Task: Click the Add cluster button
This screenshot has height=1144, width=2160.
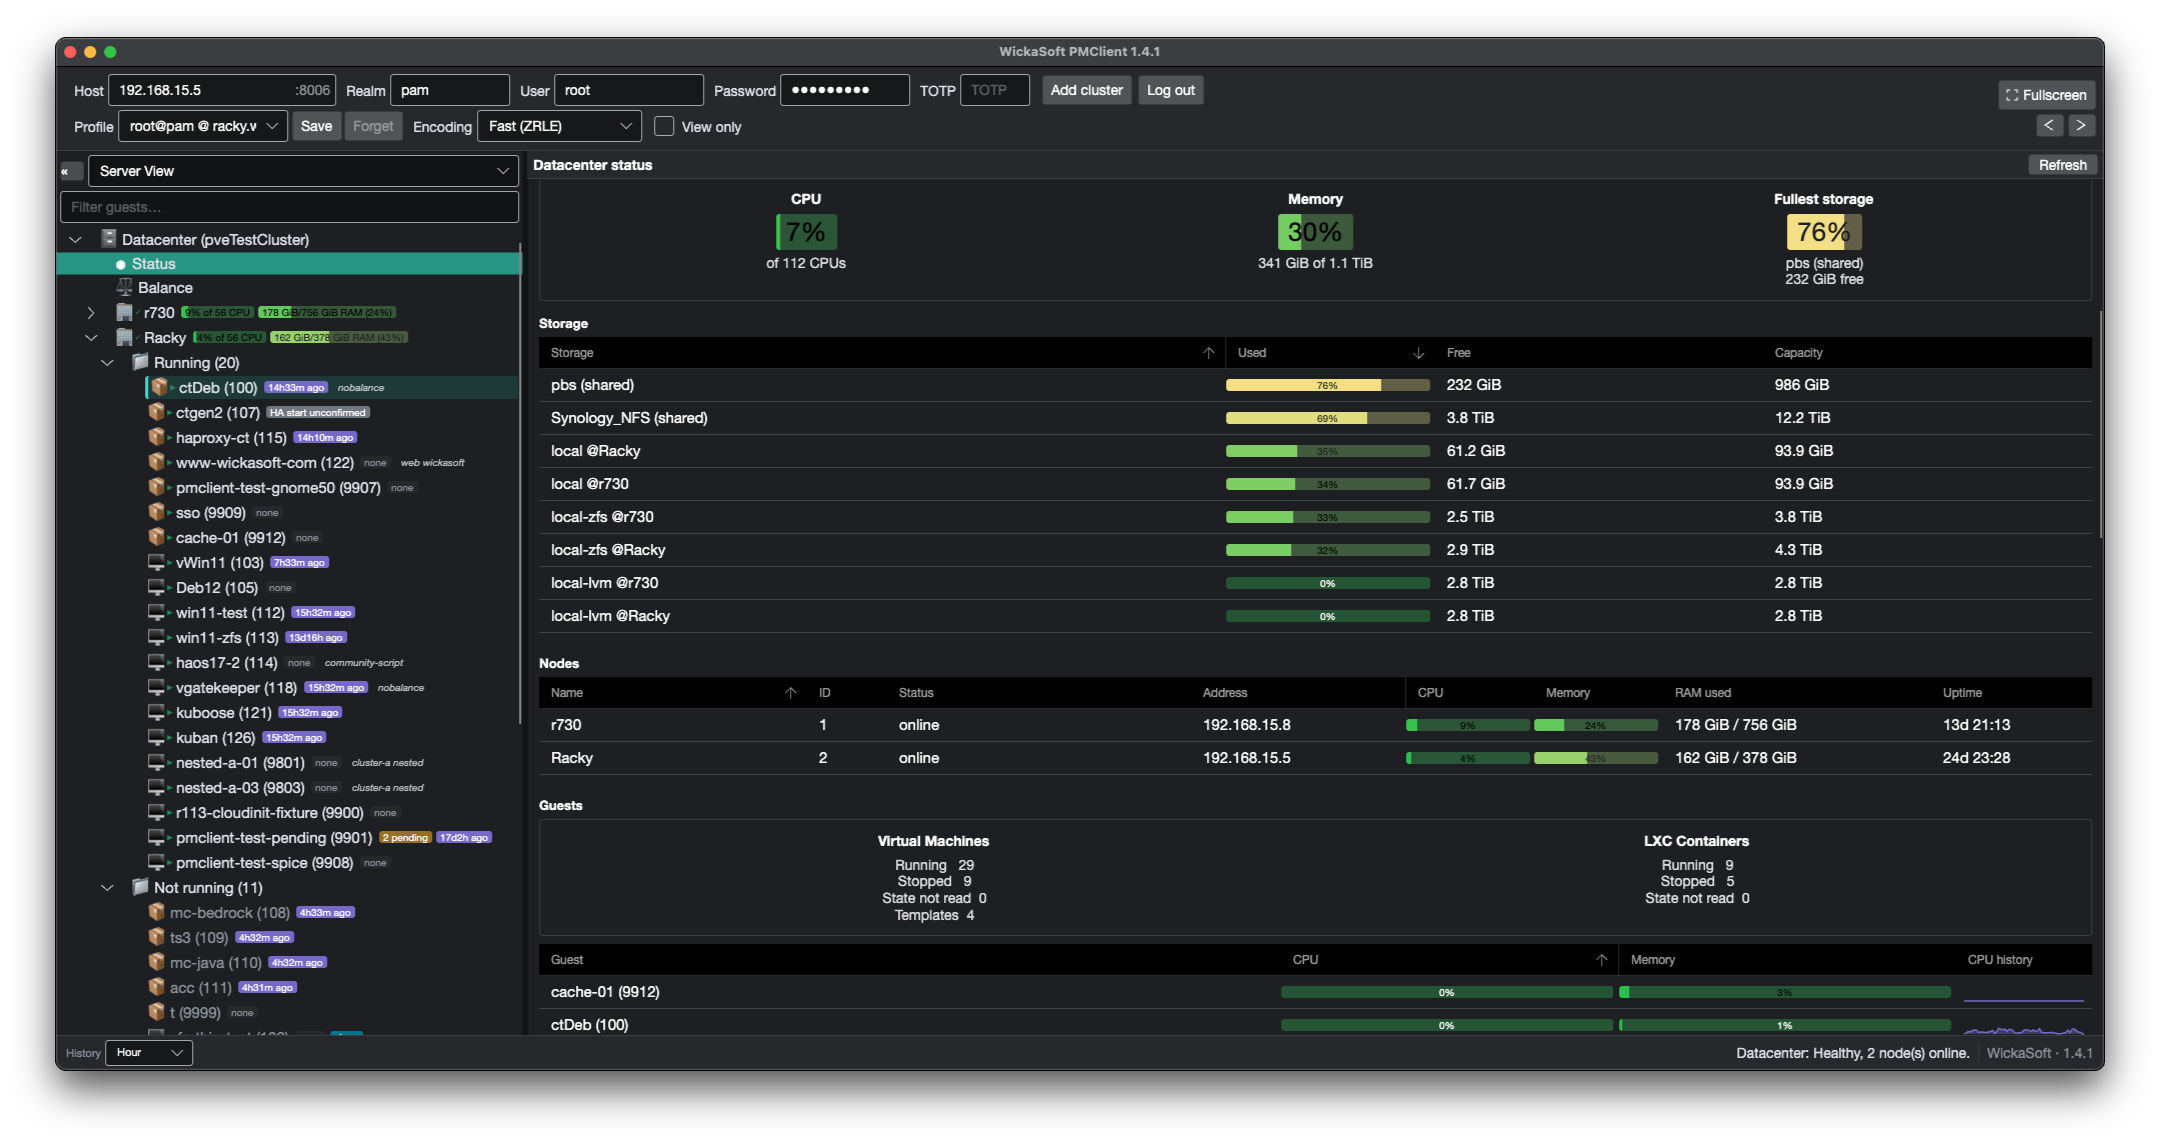Action: tap(1087, 90)
